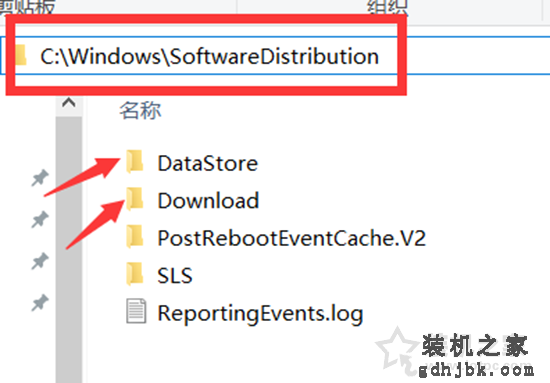Select the ReportingEvents.log file name
Screen dimensions: 550x383
(x=260, y=314)
